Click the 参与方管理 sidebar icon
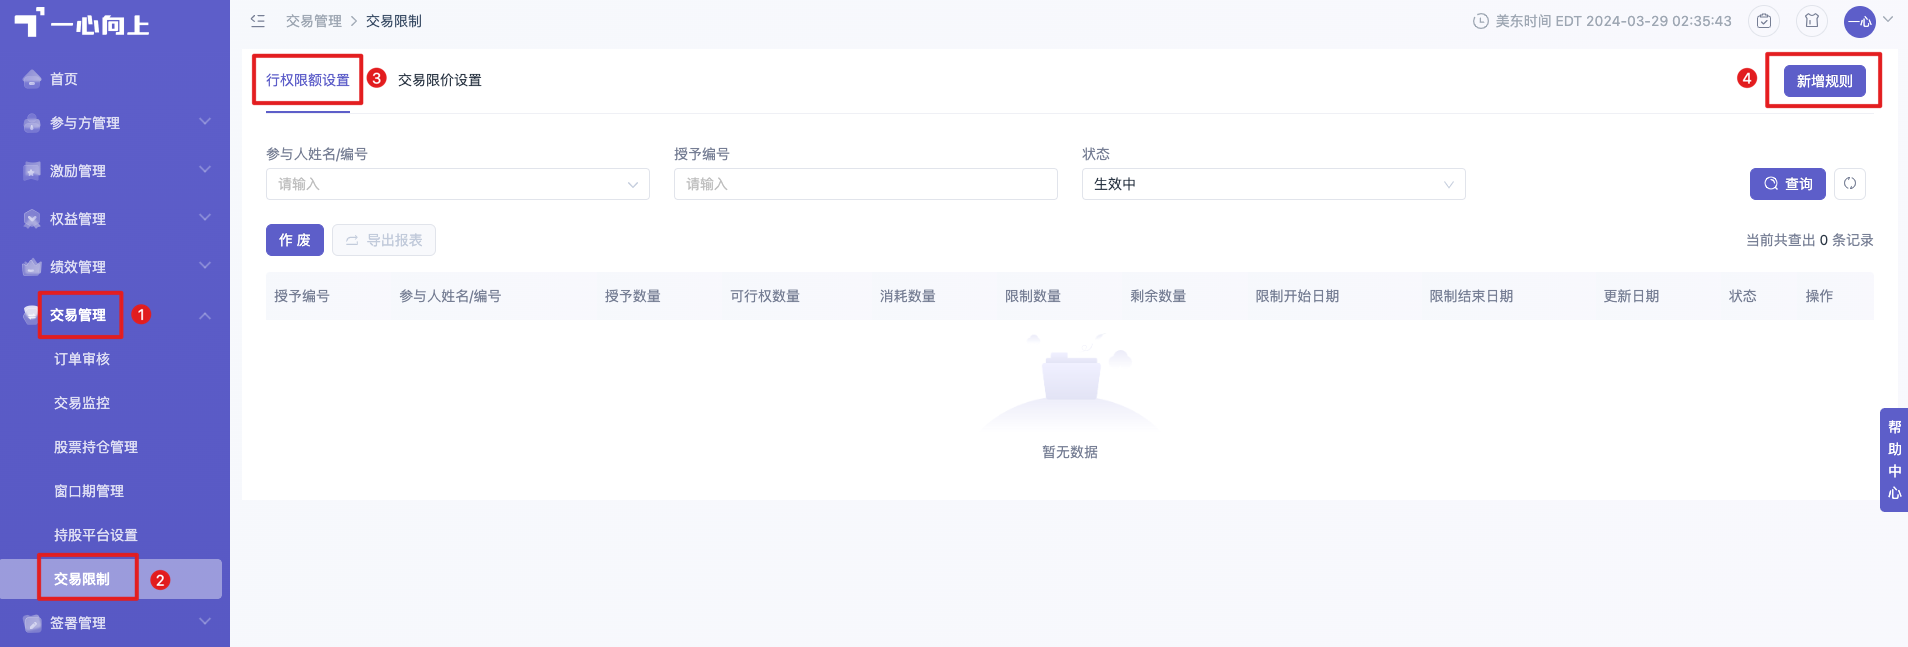Image resolution: width=1908 pixels, height=647 pixels. pyautogui.click(x=32, y=123)
